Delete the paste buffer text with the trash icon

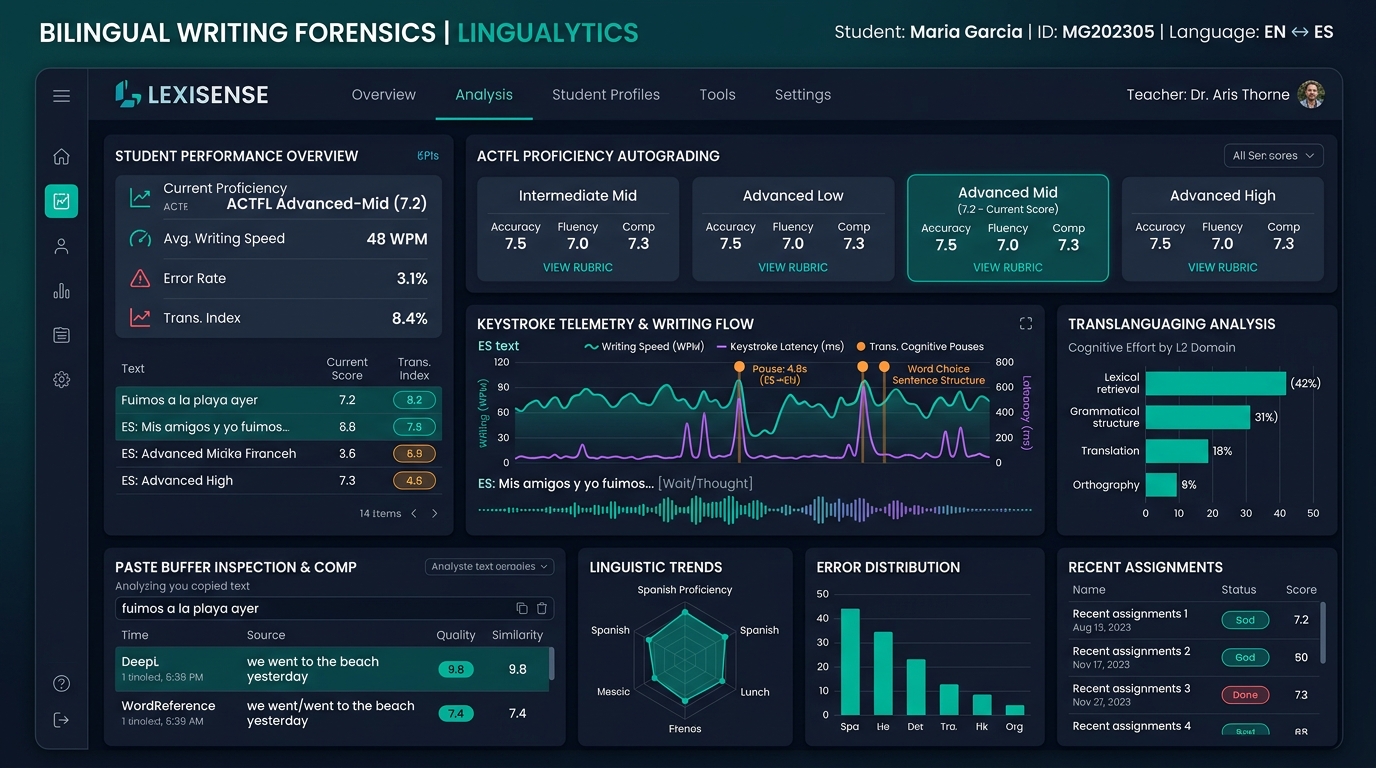541,608
